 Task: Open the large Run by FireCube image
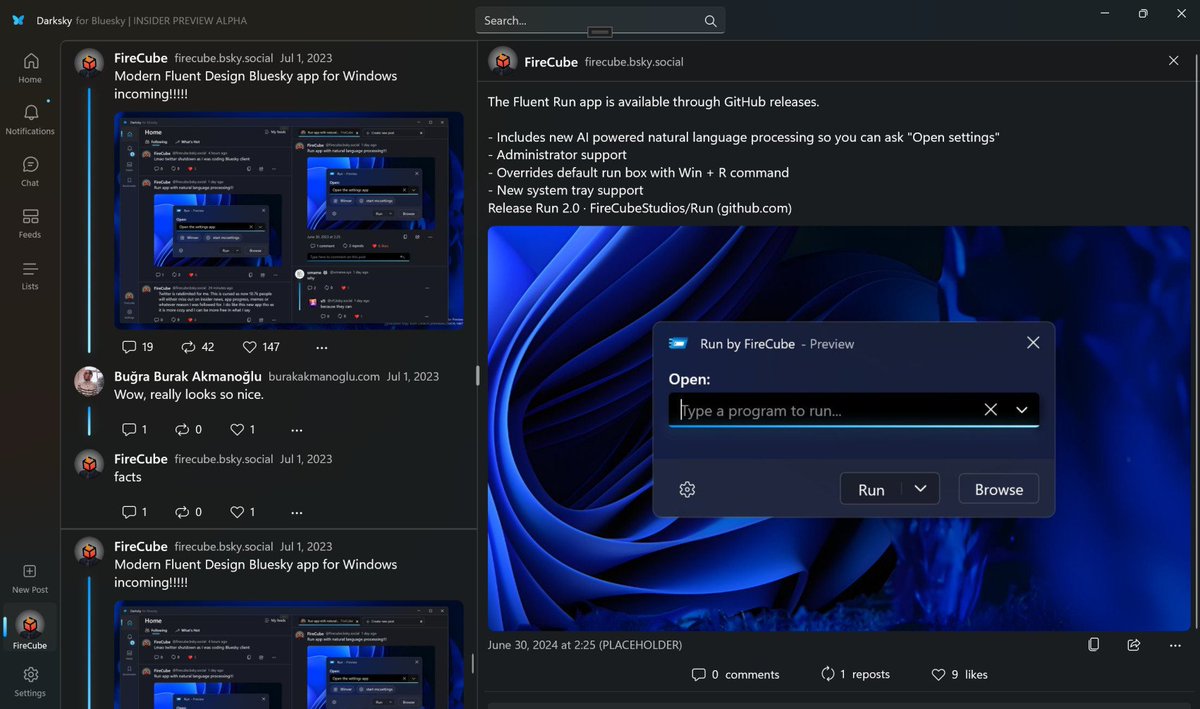click(x=839, y=428)
